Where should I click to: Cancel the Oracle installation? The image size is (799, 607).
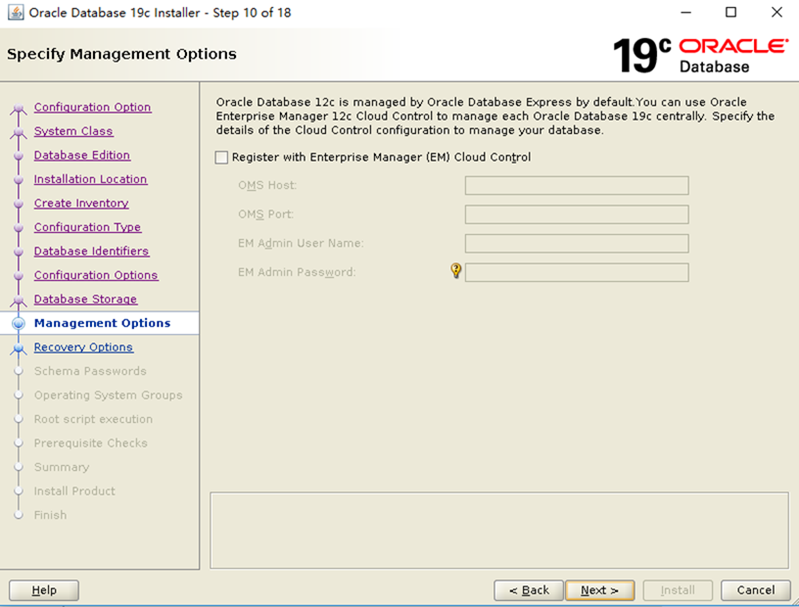pyautogui.click(x=756, y=590)
